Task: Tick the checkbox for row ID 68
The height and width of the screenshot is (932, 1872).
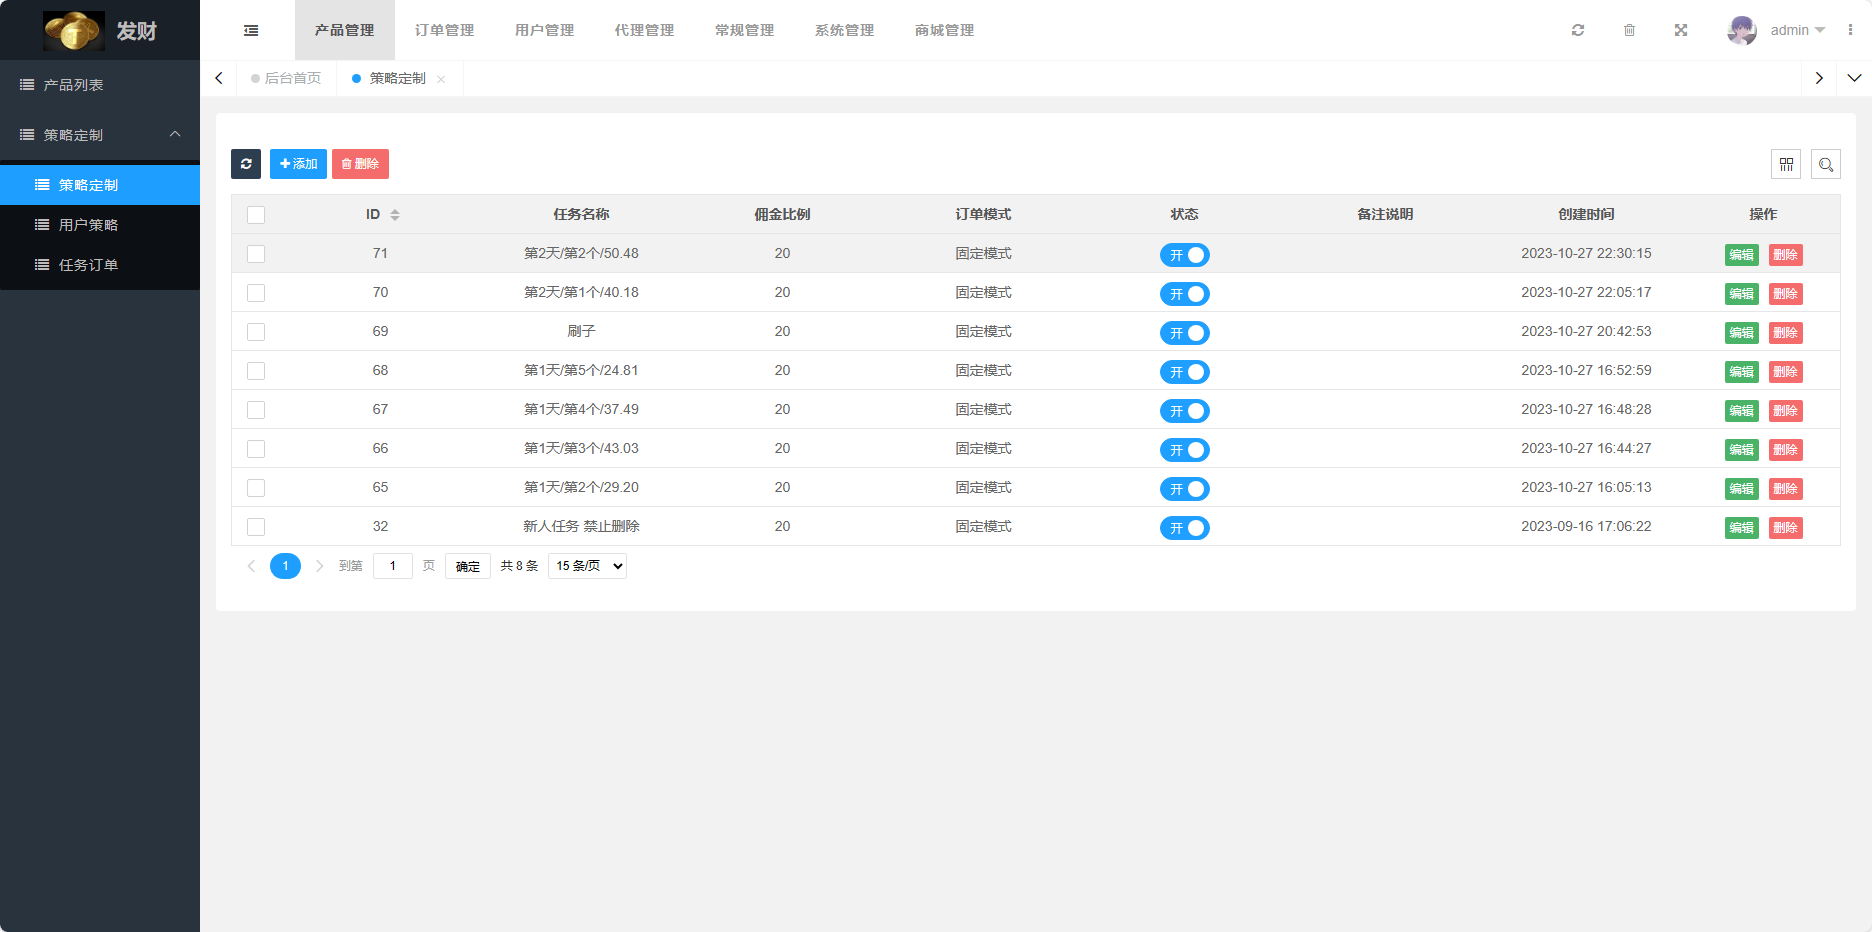Action: [x=256, y=371]
